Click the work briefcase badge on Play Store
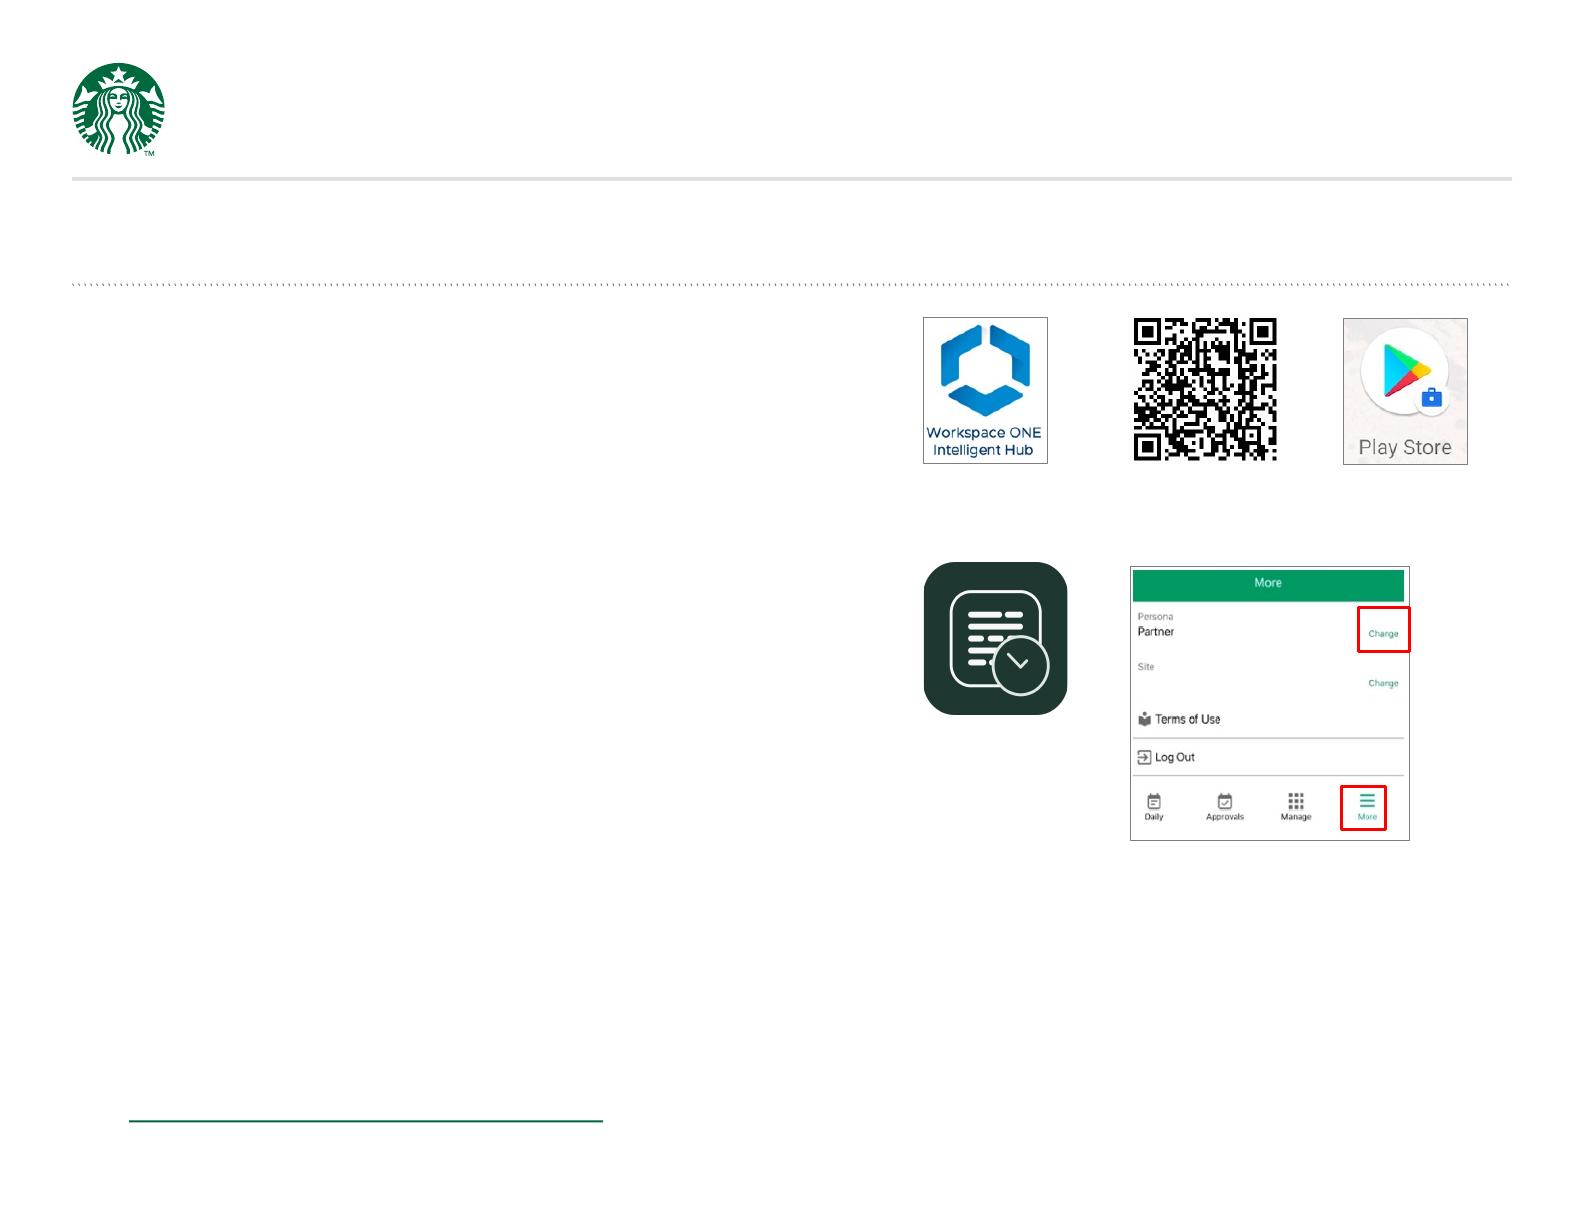This screenshot has width=1584, height=1224. click(x=1431, y=397)
